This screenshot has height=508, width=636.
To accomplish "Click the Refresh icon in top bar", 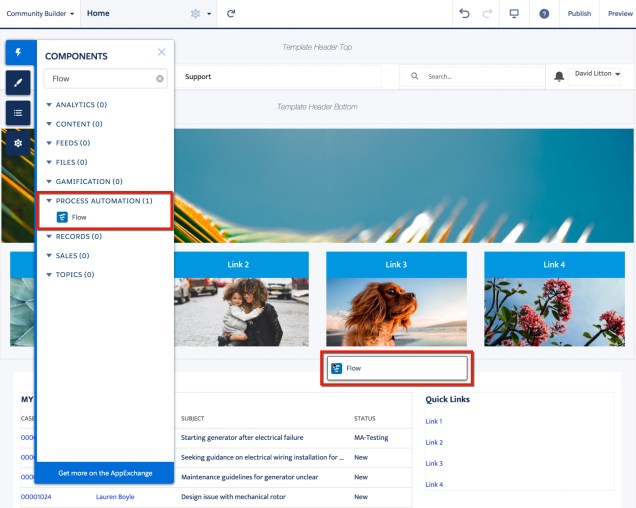I will coord(231,14).
